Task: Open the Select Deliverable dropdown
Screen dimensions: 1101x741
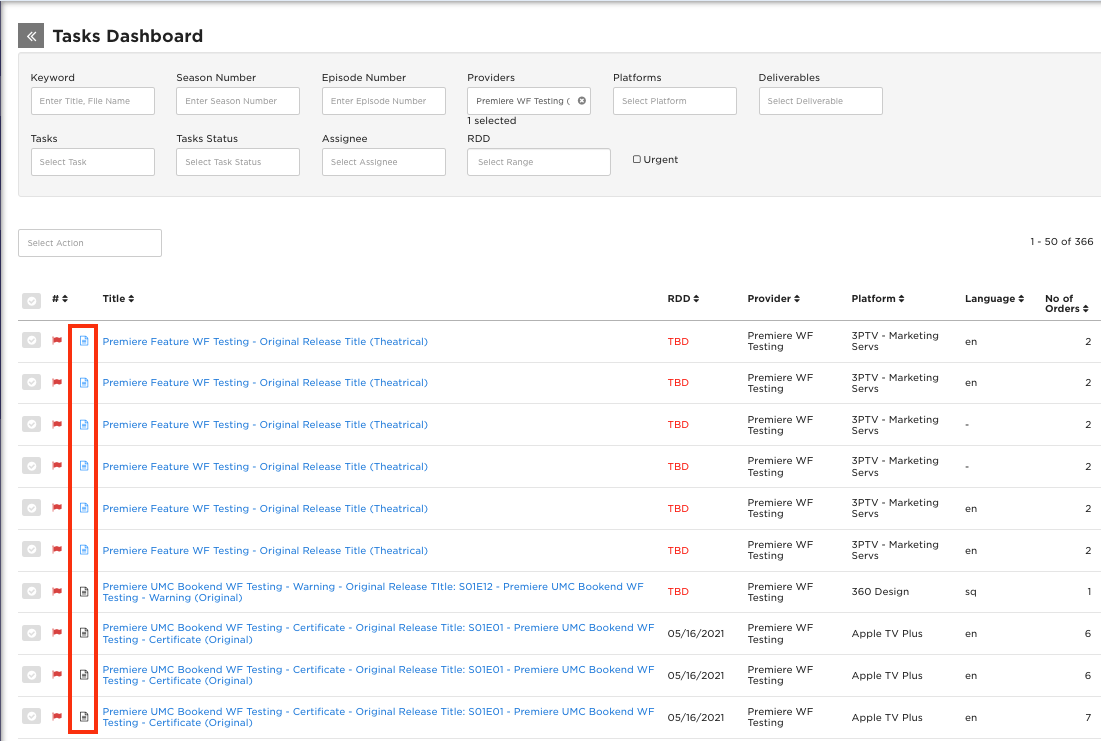Action: click(820, 100)
